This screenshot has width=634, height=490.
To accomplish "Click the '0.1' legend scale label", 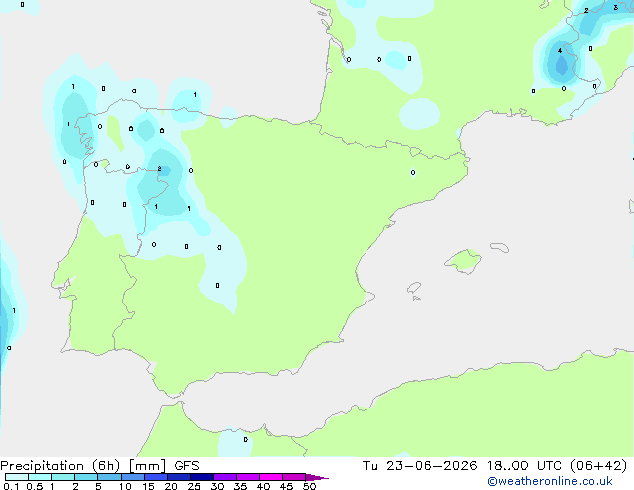I will click(x=11, y=486).
